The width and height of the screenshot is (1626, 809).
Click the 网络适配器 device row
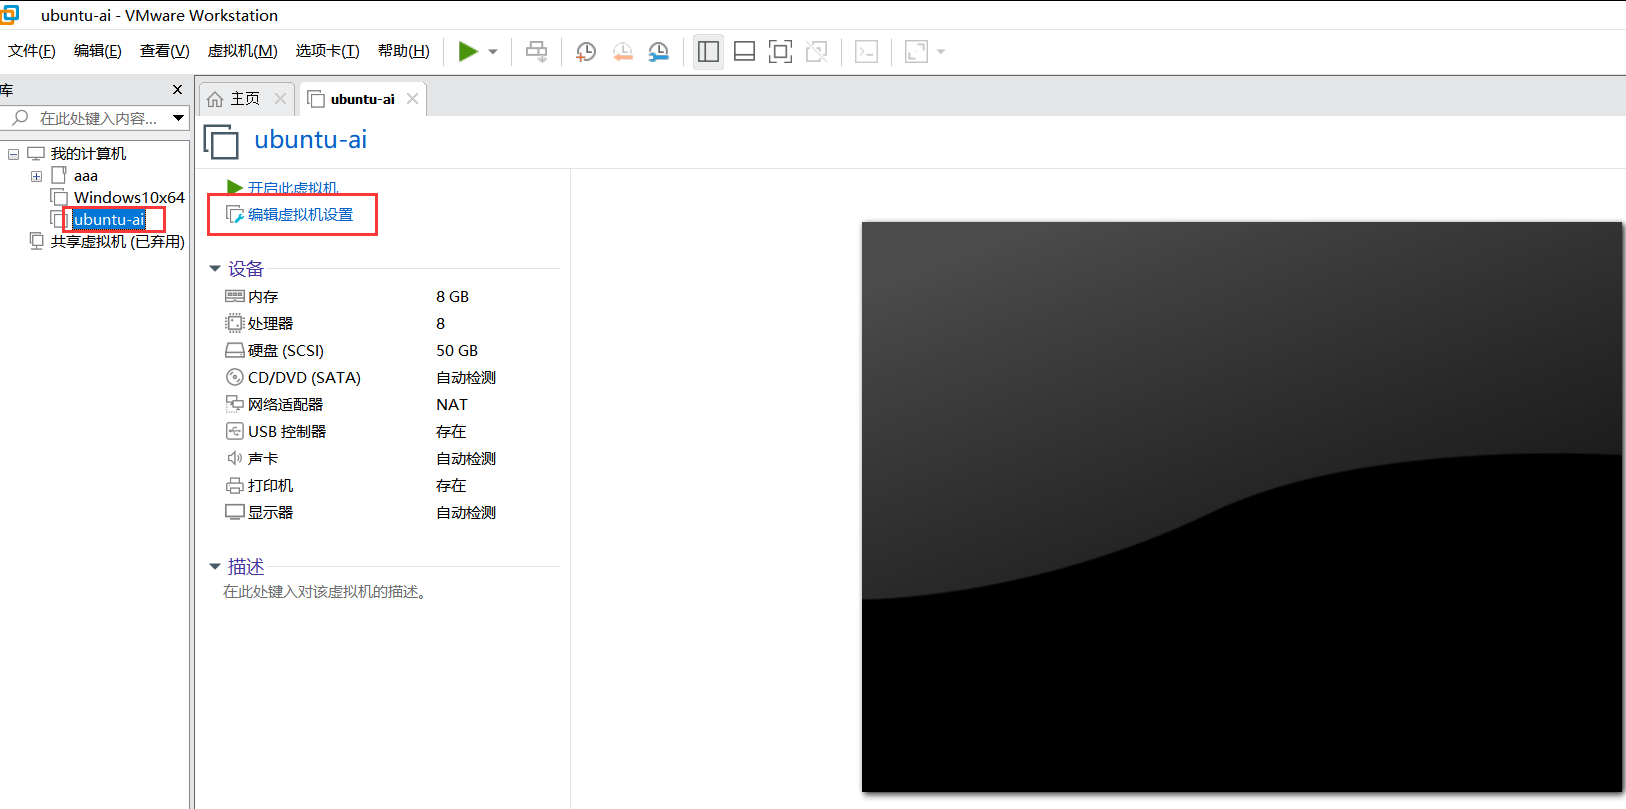[x=391, y=405]
